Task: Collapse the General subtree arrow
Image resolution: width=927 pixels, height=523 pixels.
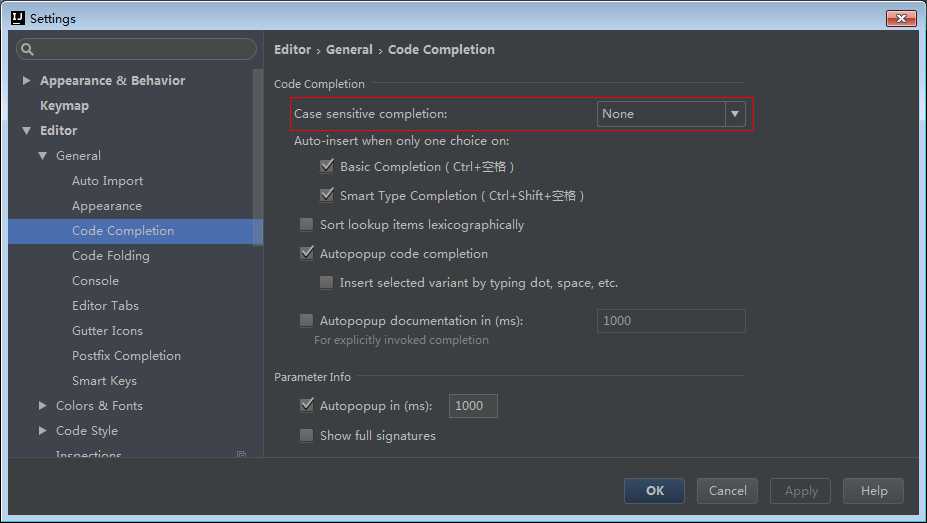Action: pyautogui.click(x=43, y=155)
